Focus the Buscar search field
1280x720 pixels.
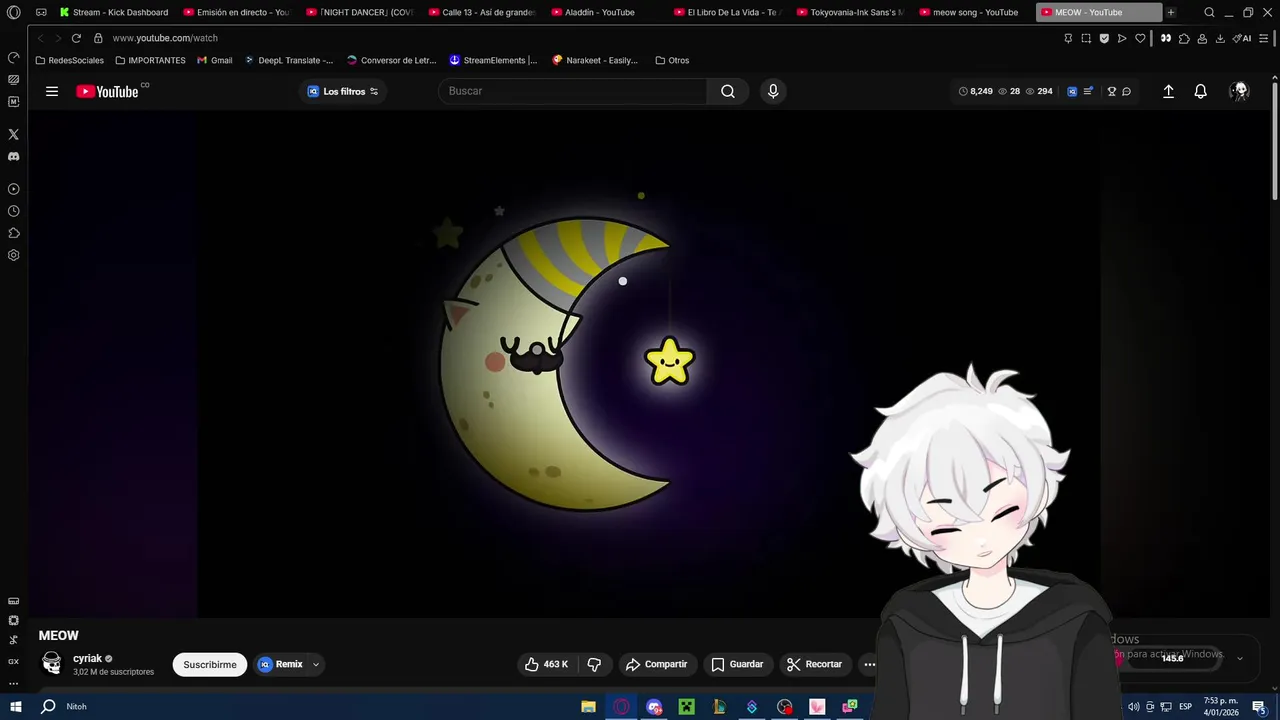pos(573,91)
